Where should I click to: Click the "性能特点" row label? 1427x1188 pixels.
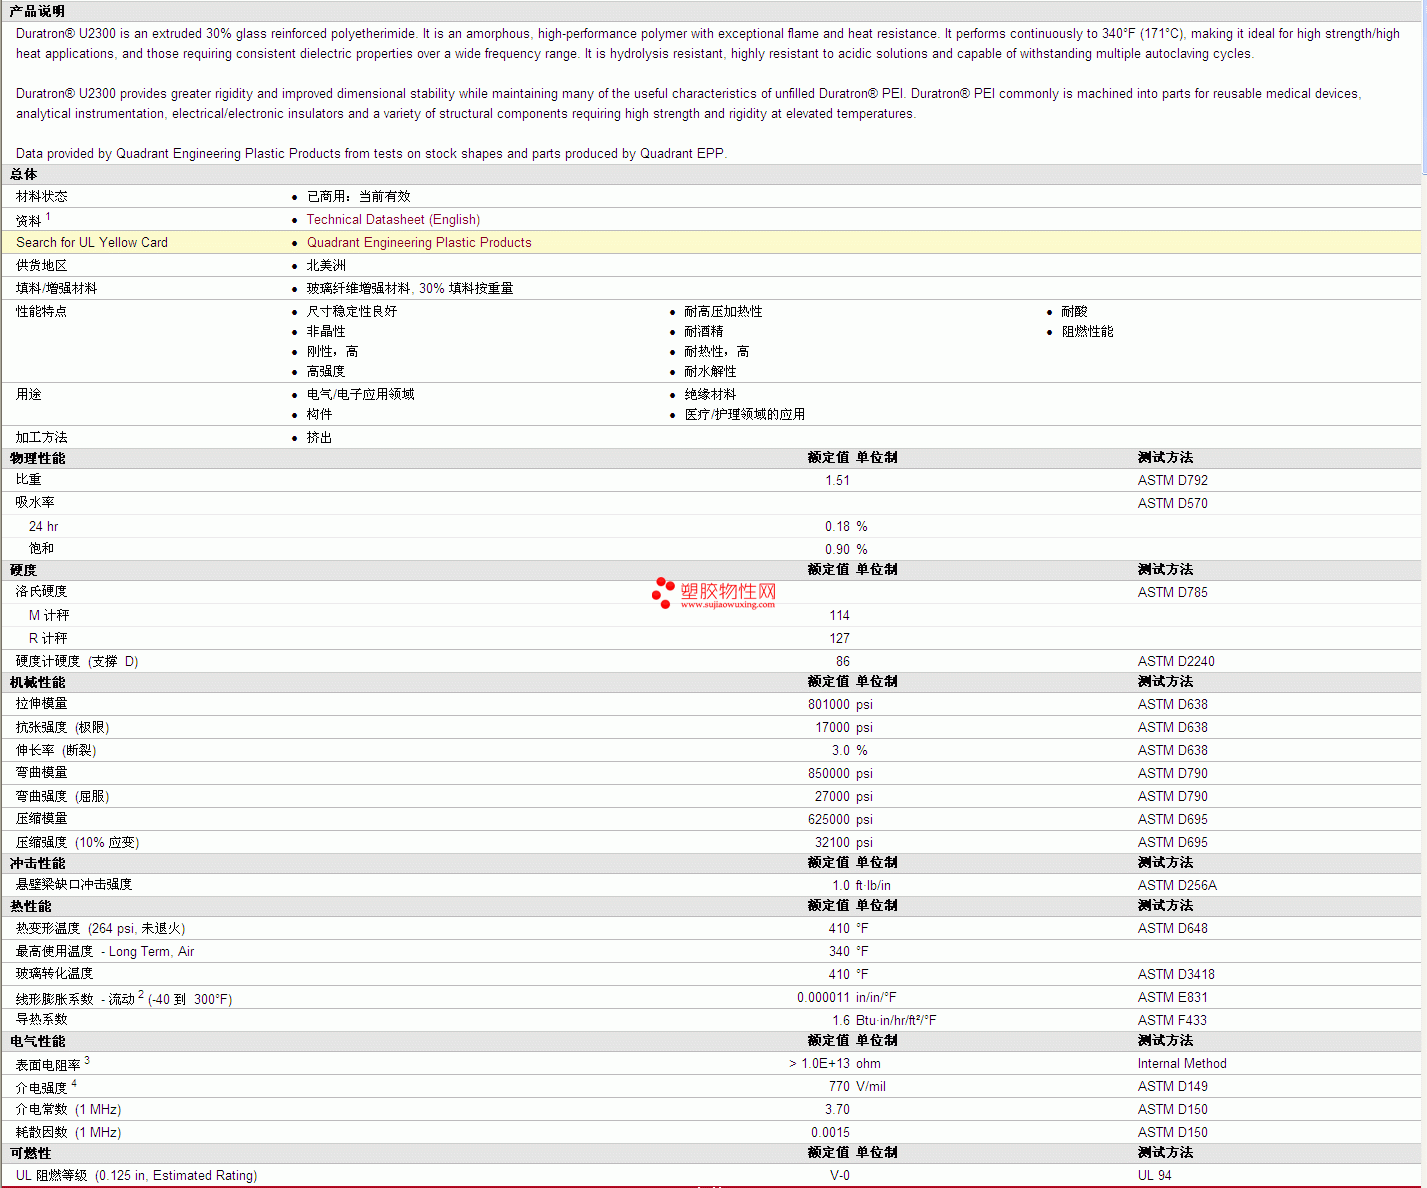point(42,312)
